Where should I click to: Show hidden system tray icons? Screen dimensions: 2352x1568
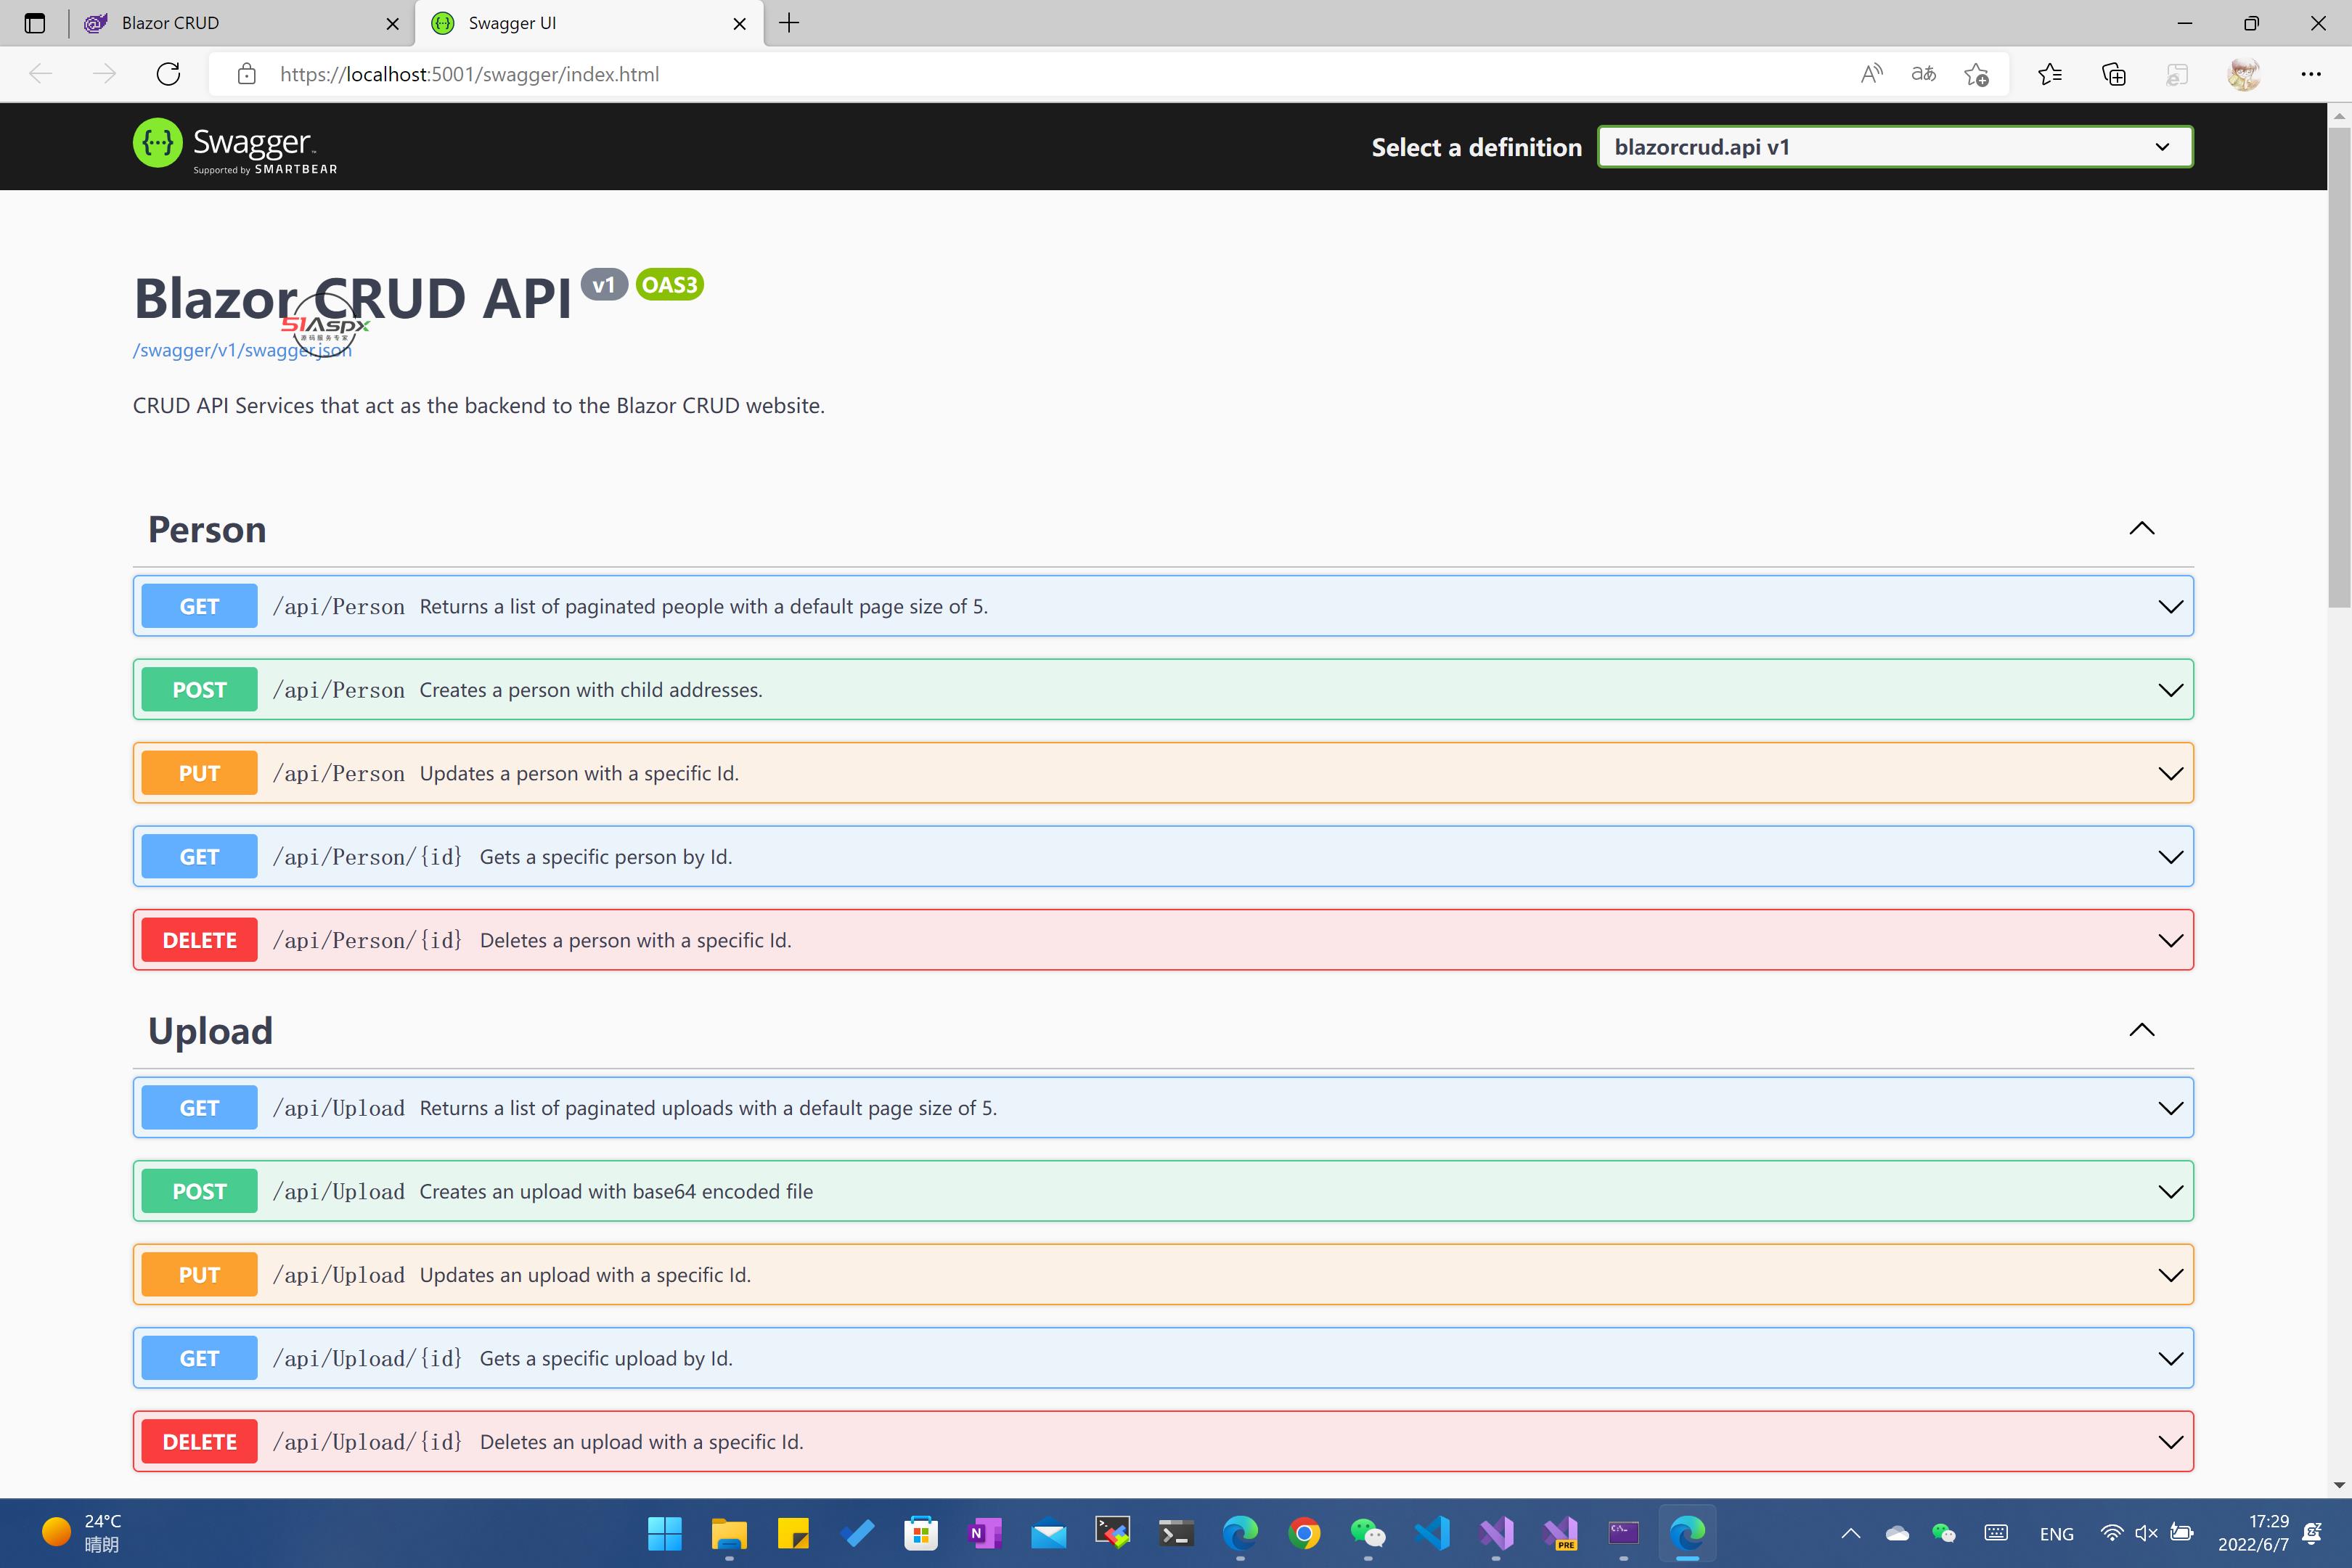pyautogui.click(x=1850, y=1533)
